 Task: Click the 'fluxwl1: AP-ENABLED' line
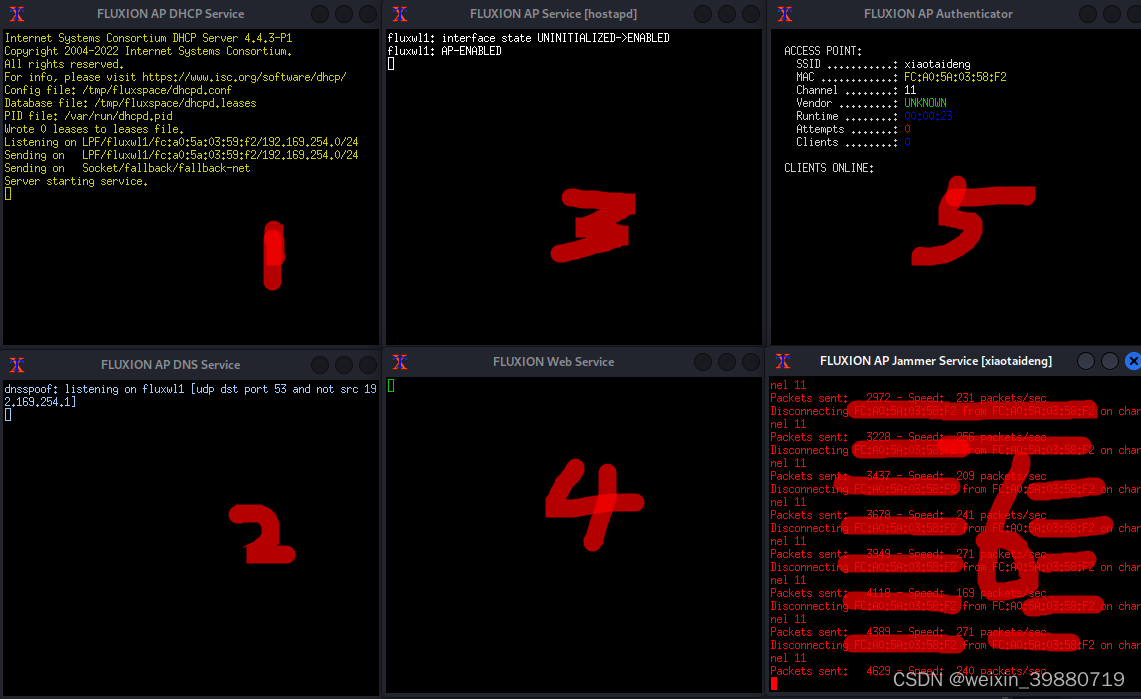tap(445, 51)
